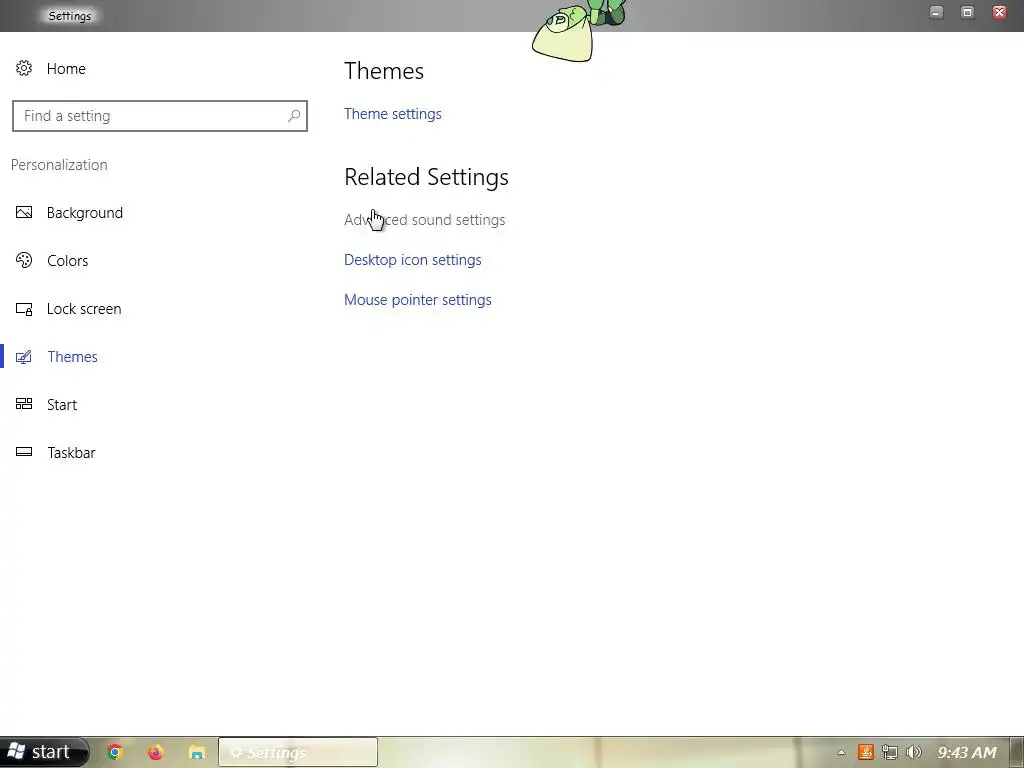Click the Personalization heading text
The width and height of the screenshot is (1024, 768).
tap(59, 165)
